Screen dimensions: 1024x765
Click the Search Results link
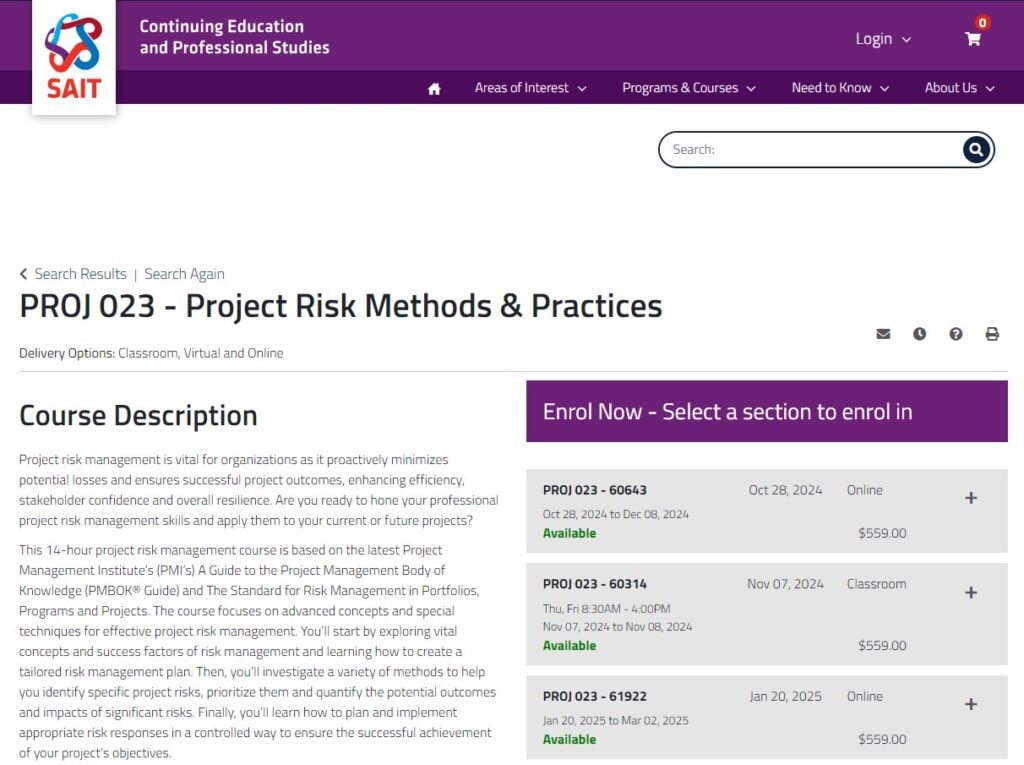point(80,274)
